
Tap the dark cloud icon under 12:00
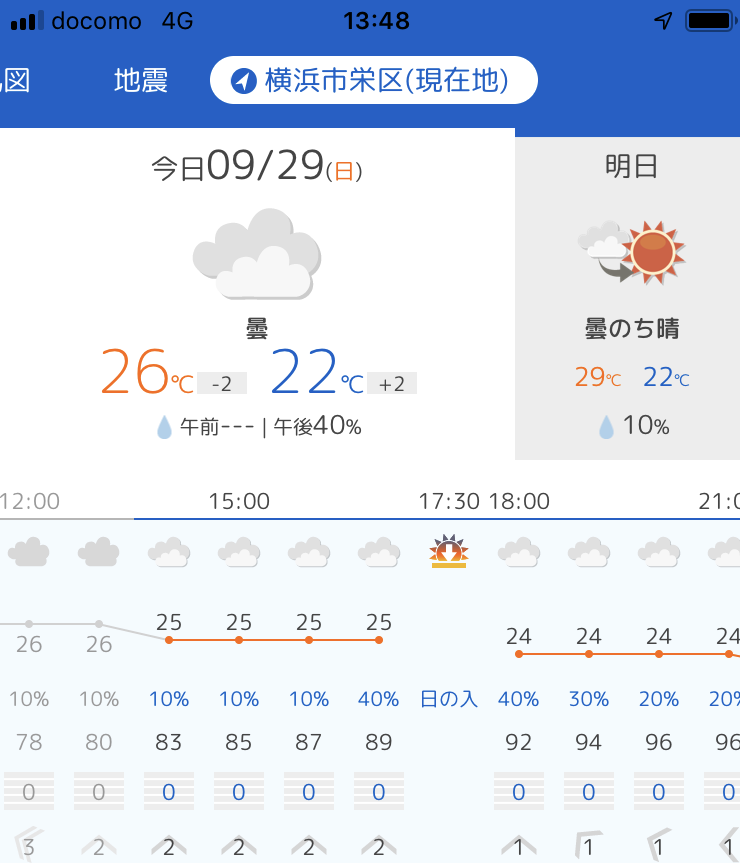click(x=29, y=552)
